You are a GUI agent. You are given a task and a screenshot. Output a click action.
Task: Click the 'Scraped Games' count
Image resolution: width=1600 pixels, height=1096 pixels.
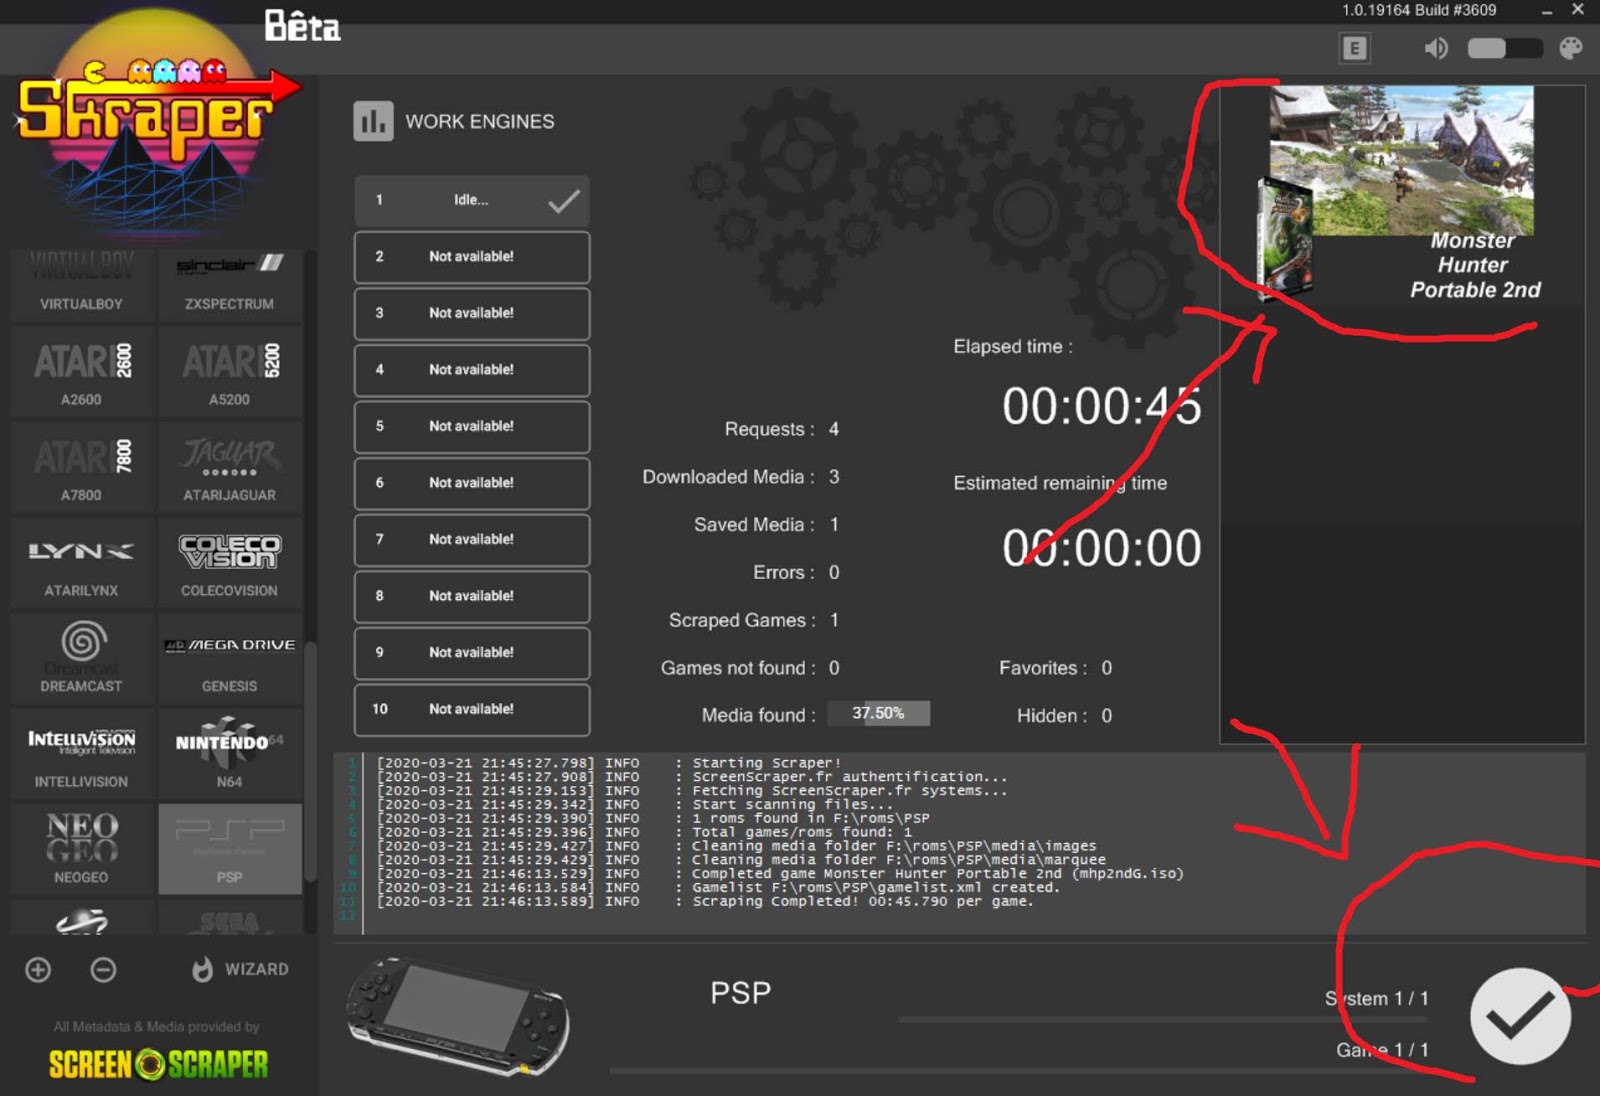[835, 620]
